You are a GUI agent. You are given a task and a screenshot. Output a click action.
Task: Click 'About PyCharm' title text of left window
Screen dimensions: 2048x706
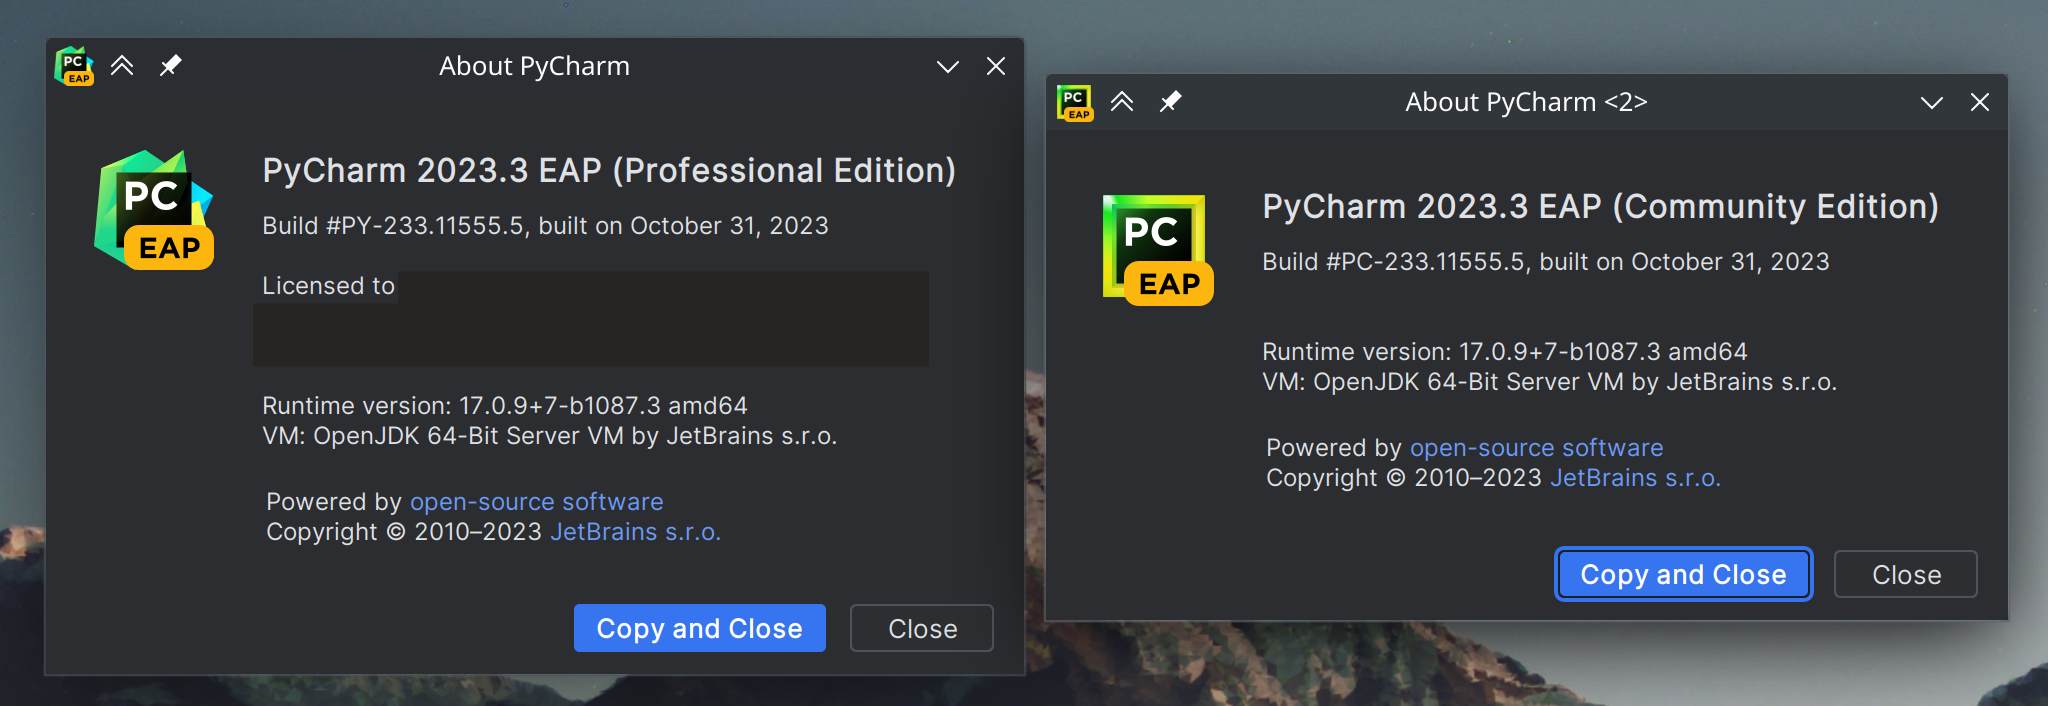(535, 66)
